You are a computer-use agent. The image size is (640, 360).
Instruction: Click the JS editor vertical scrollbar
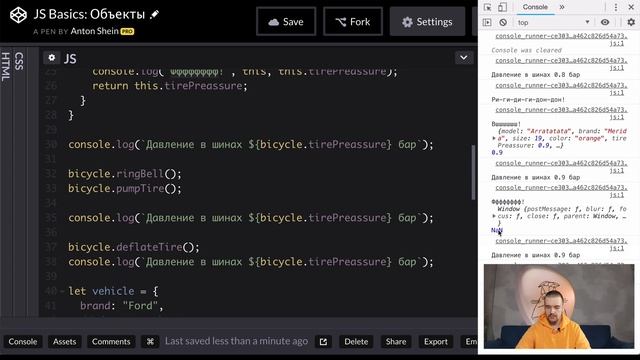[x=473, y=173]
